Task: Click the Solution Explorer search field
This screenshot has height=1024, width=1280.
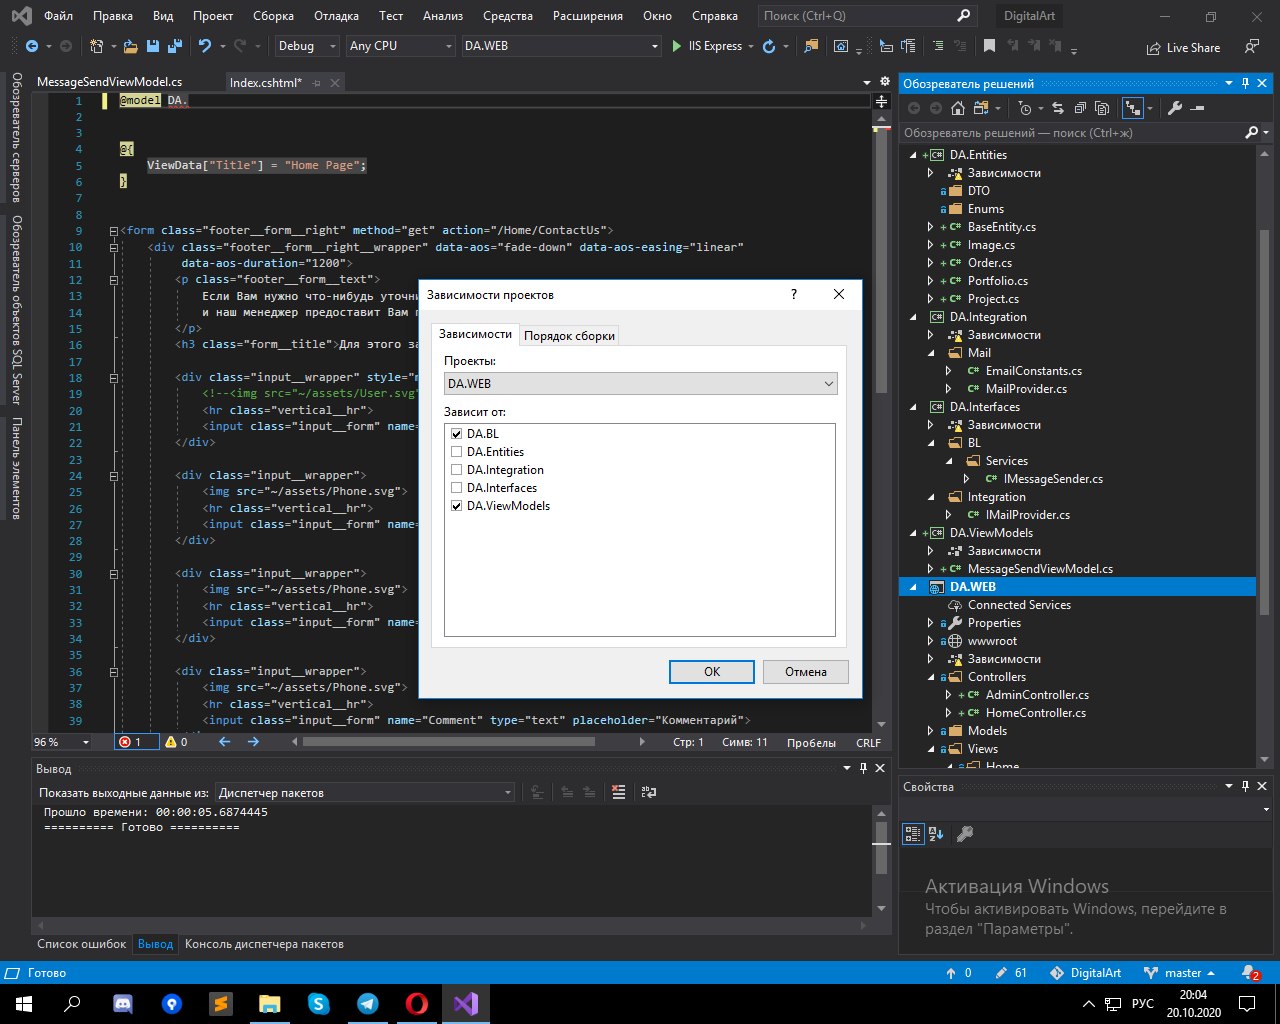Action: [1070, 133]
